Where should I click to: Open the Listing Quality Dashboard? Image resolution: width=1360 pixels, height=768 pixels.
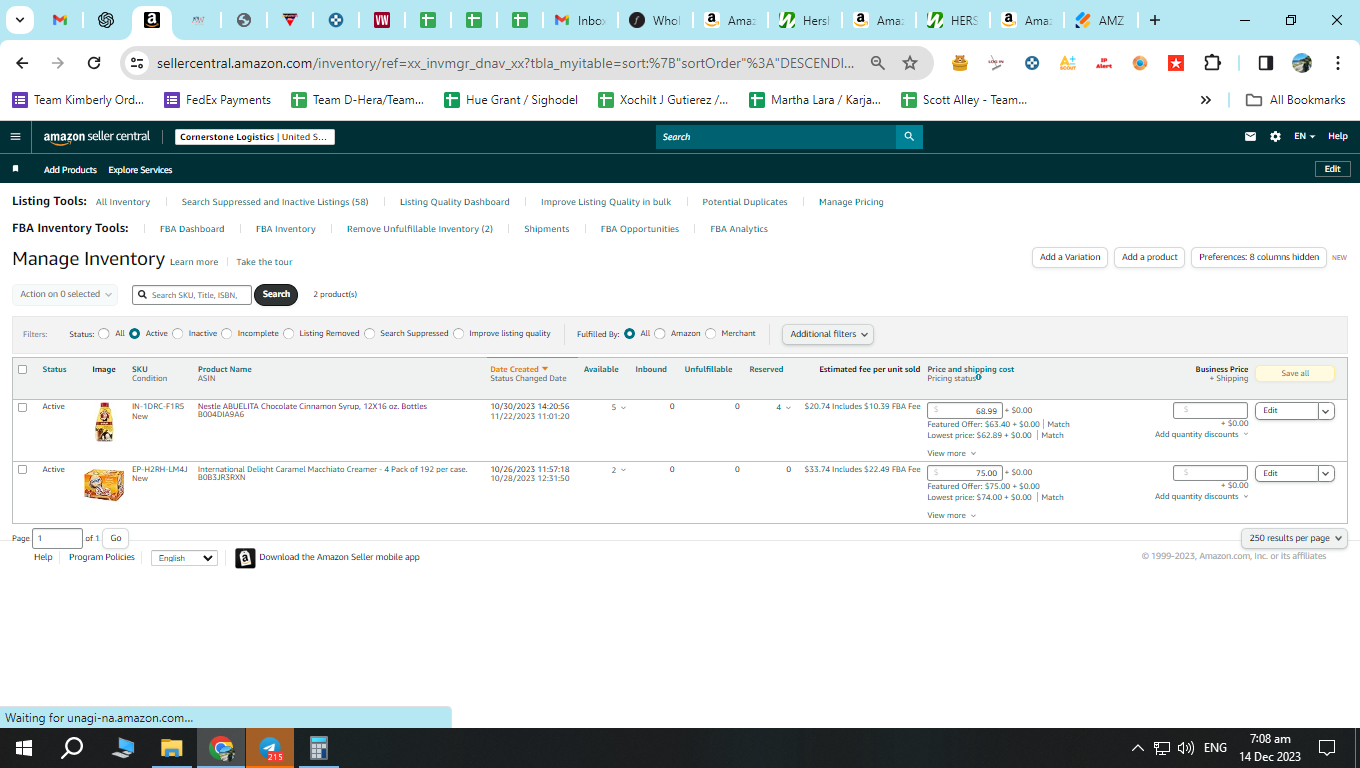[455, 202]
